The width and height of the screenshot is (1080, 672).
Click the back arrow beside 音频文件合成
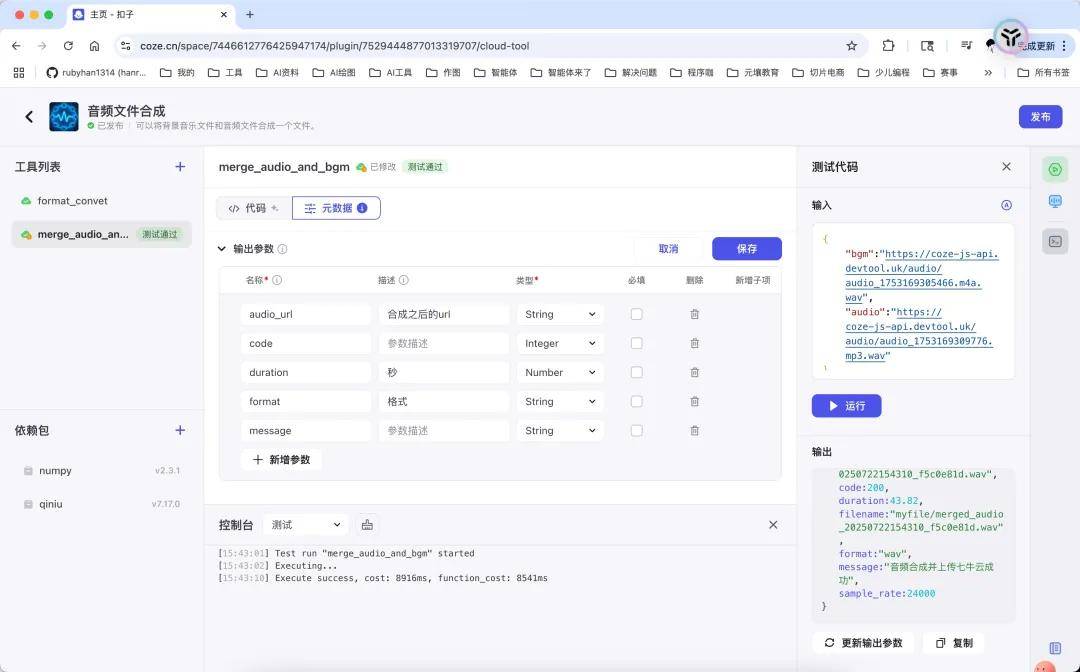[x=29, y=117]
